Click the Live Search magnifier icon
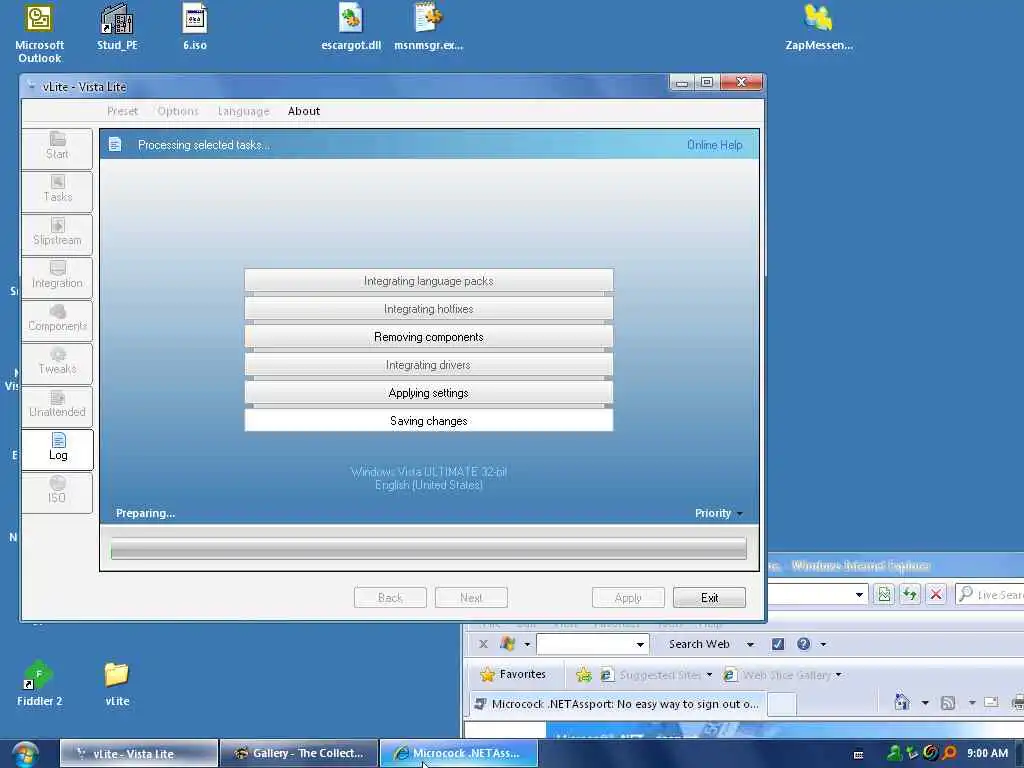Screen dimensions: 1024x768 point(965,594)
